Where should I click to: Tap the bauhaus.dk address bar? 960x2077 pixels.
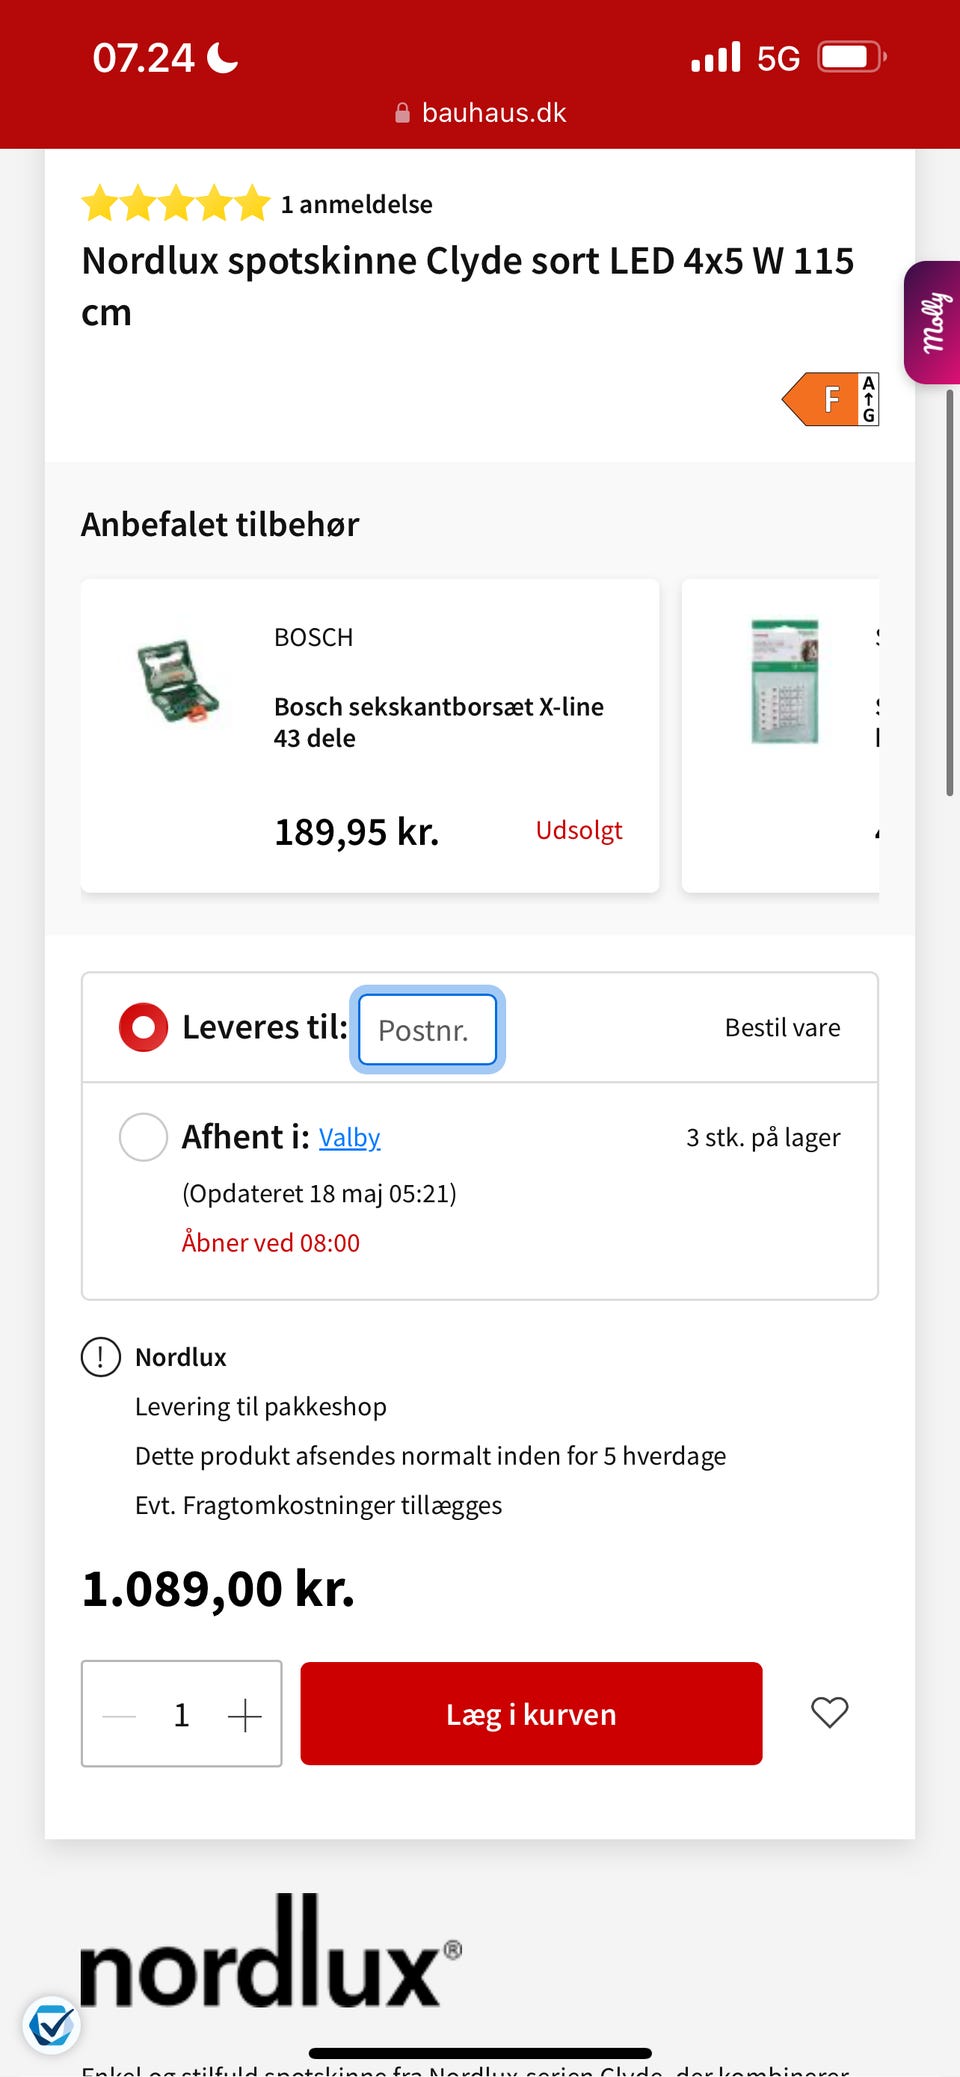481,113
